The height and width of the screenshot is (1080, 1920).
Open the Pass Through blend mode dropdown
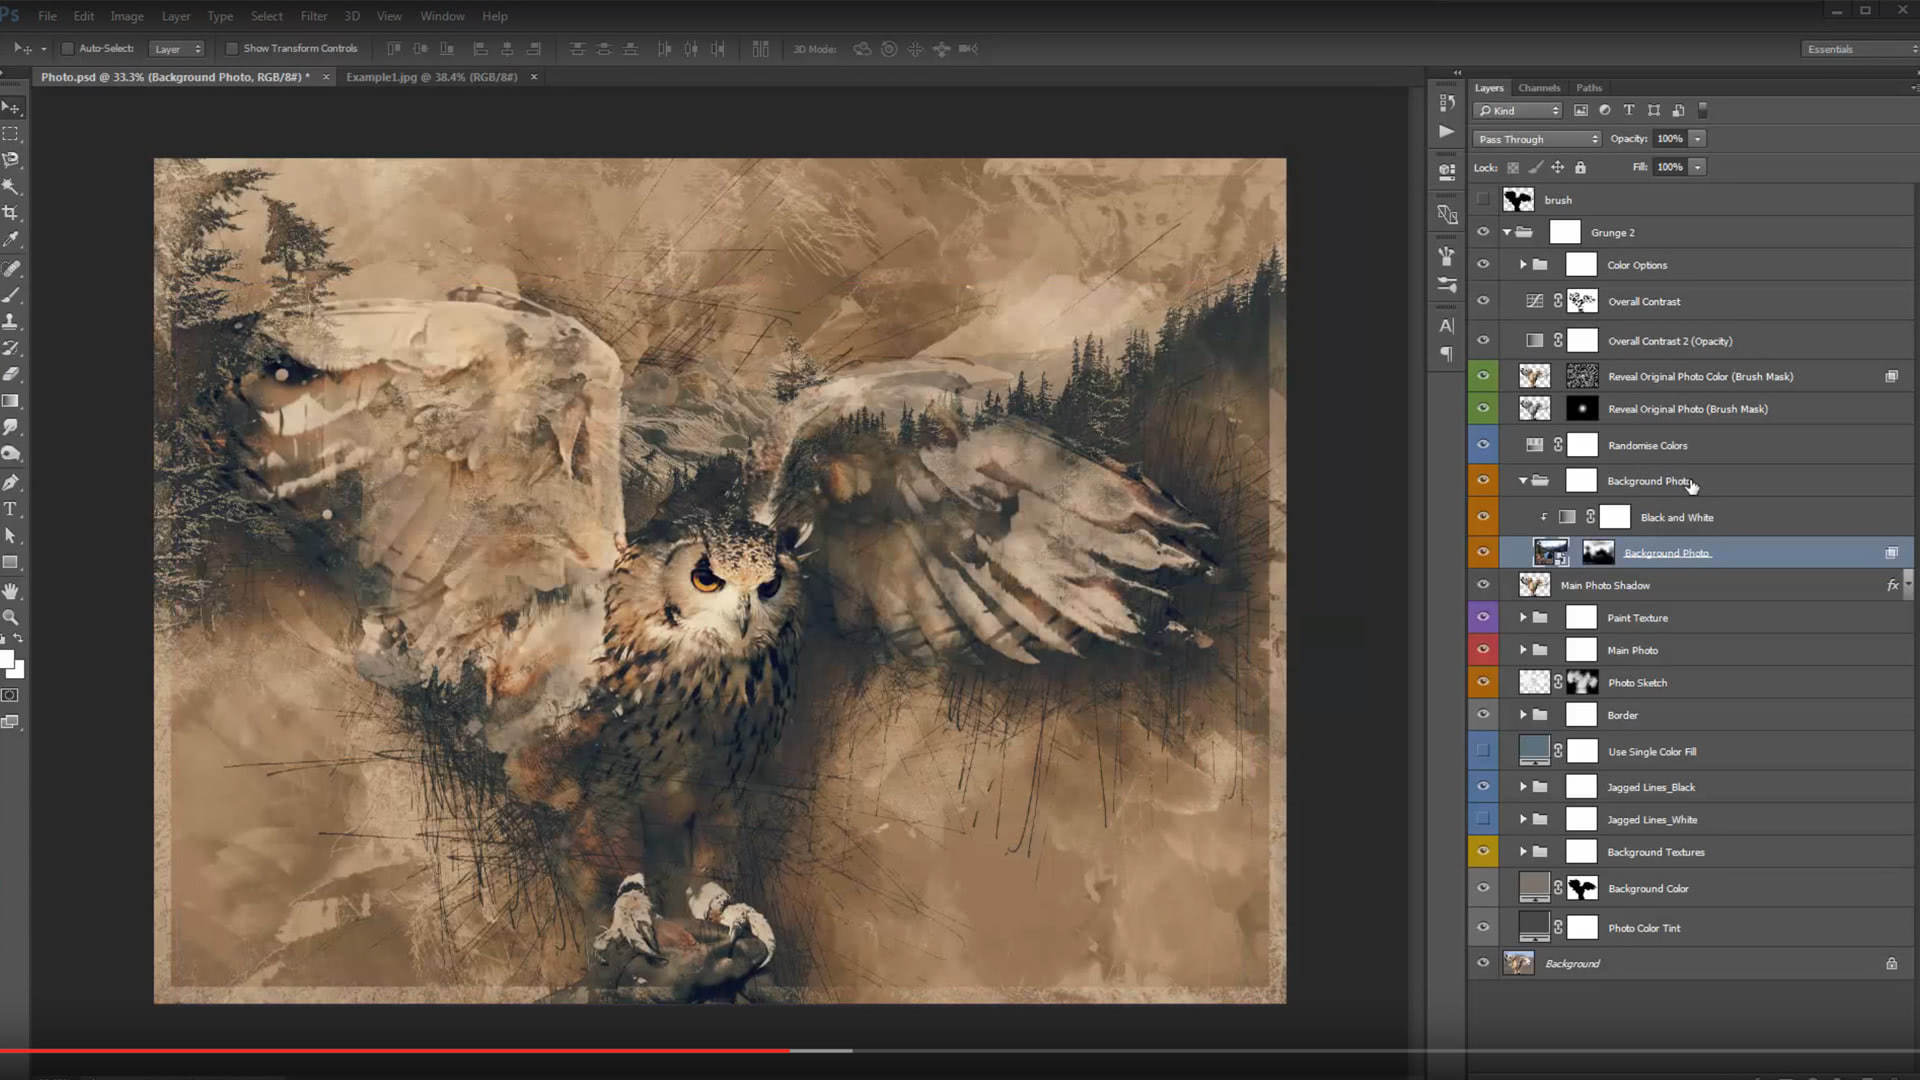point(1537,139)
